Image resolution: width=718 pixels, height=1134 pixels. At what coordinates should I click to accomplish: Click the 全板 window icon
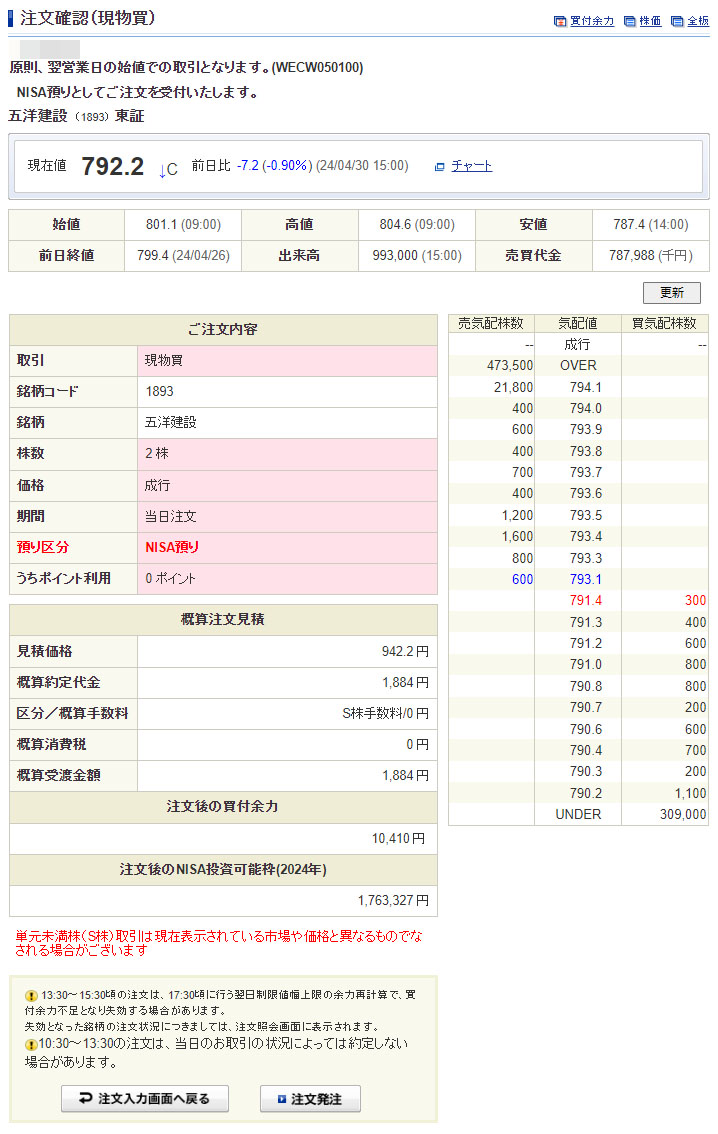click(677, 21)
